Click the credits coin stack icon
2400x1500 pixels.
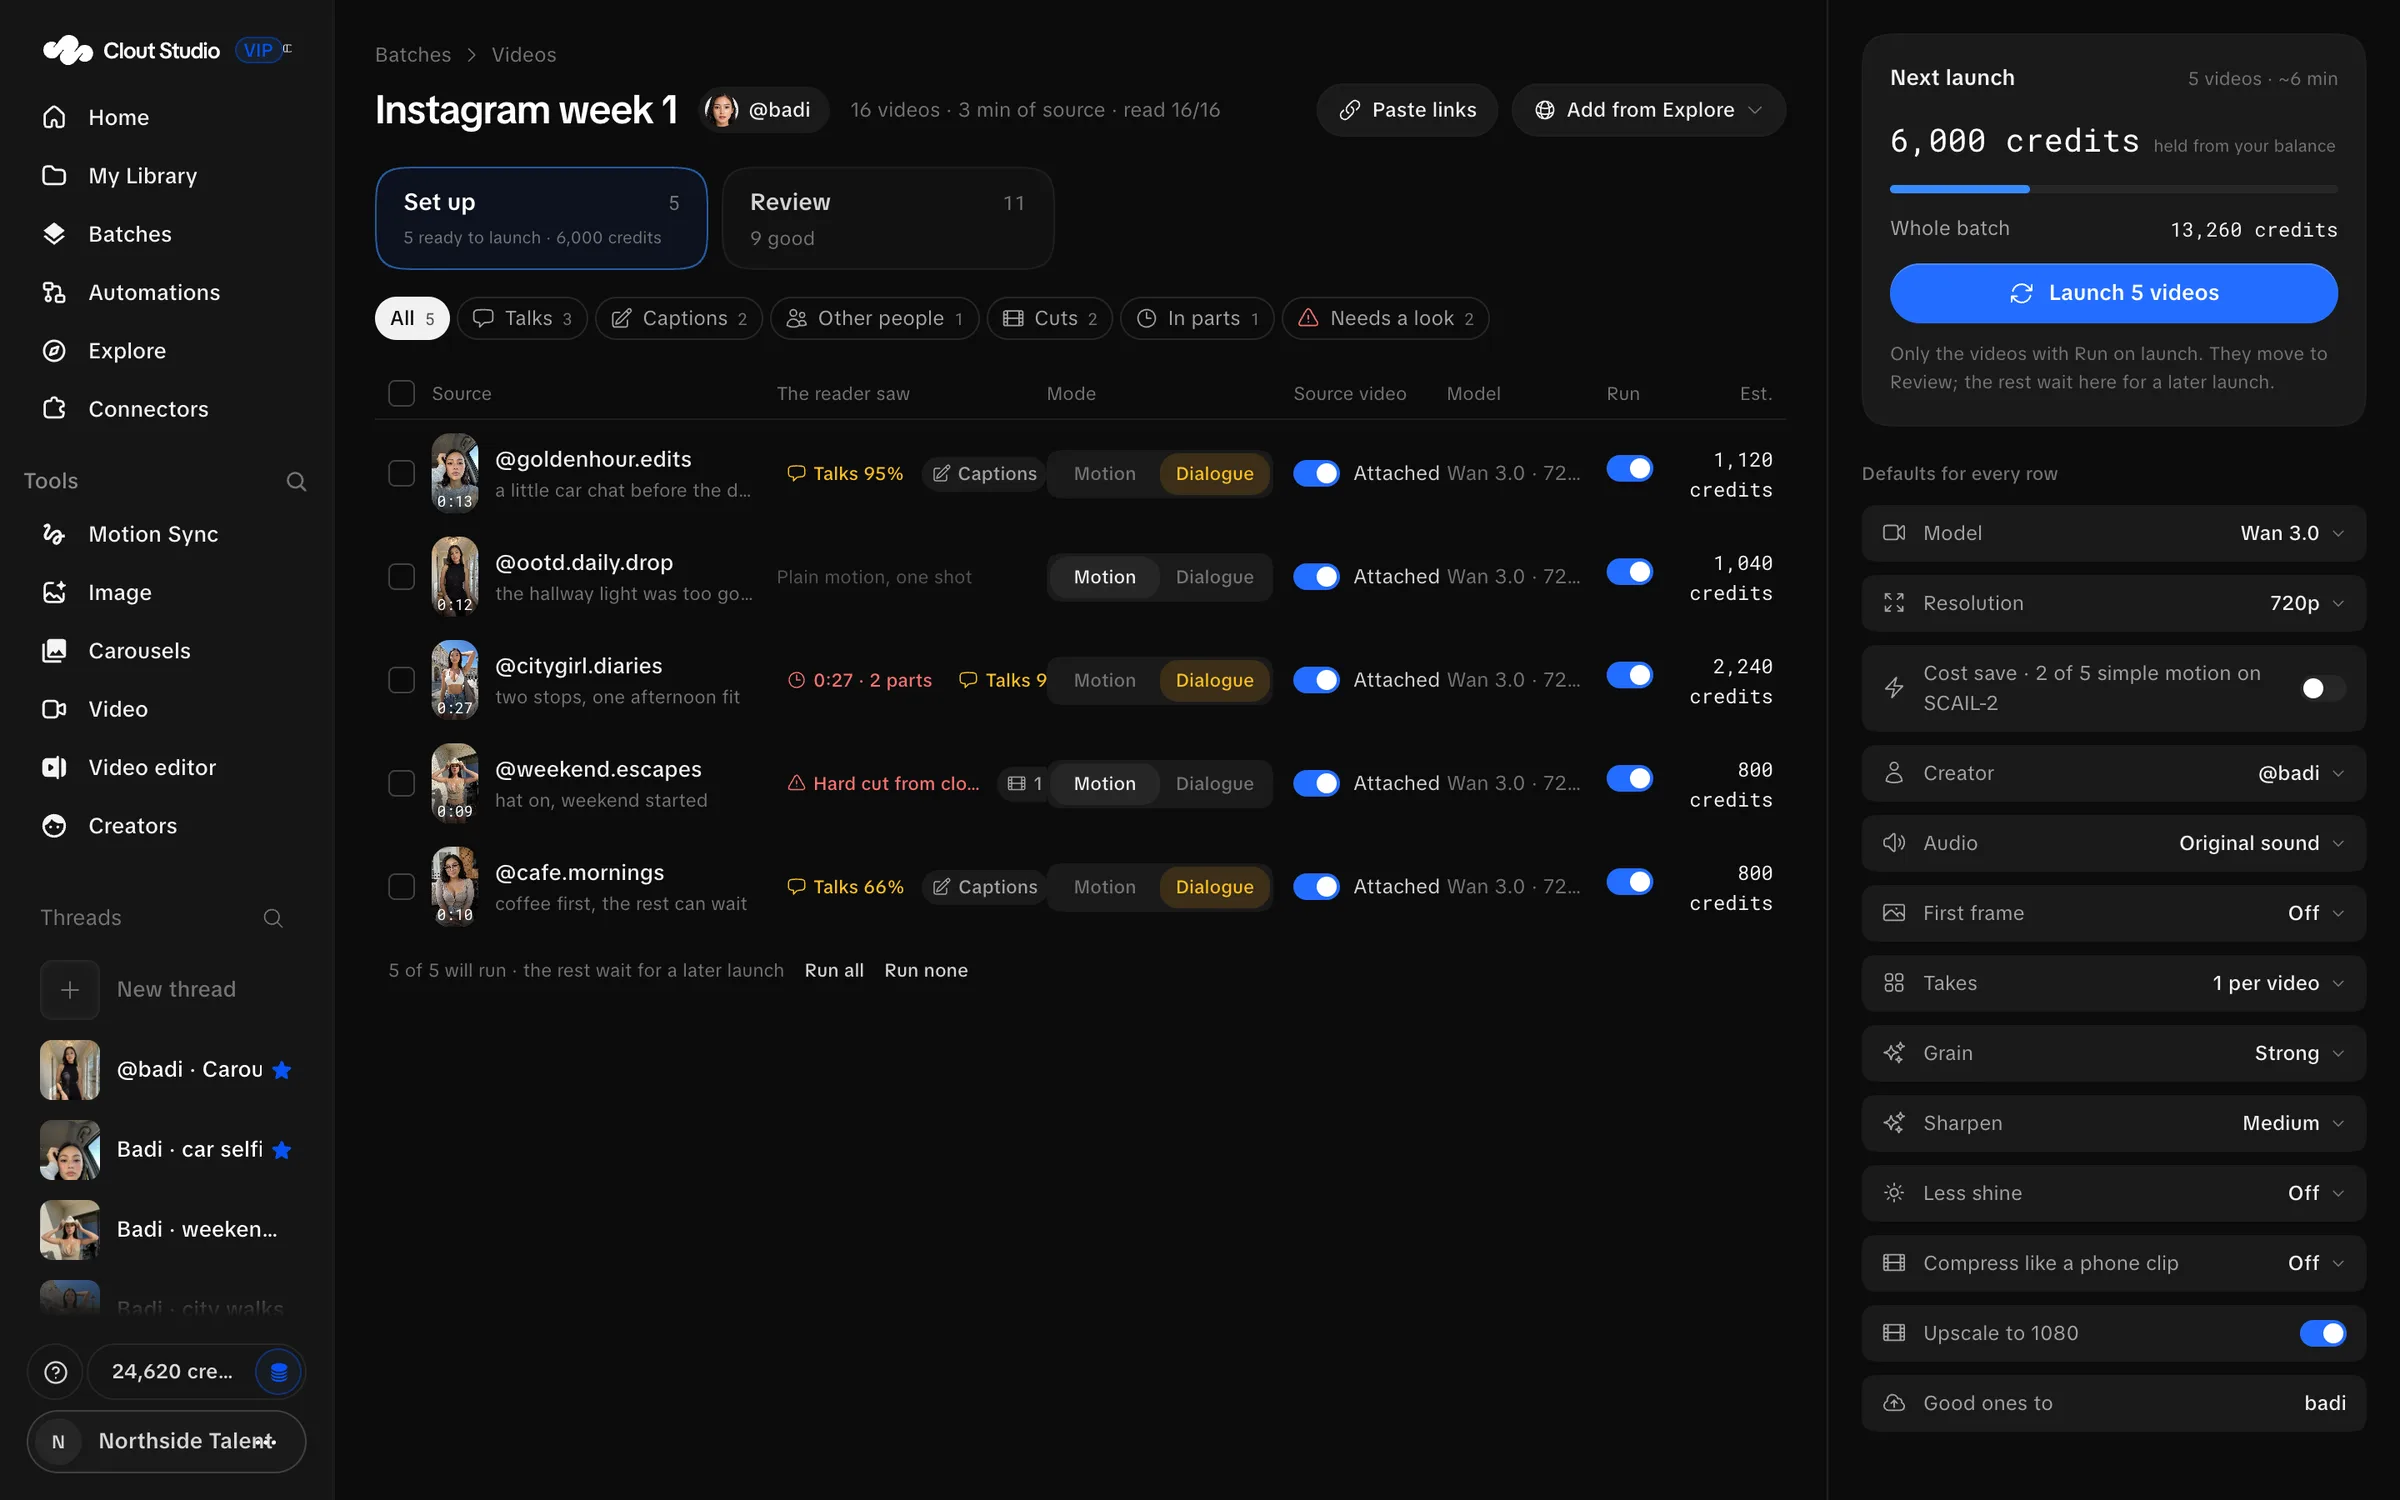tap(279, 1372)
